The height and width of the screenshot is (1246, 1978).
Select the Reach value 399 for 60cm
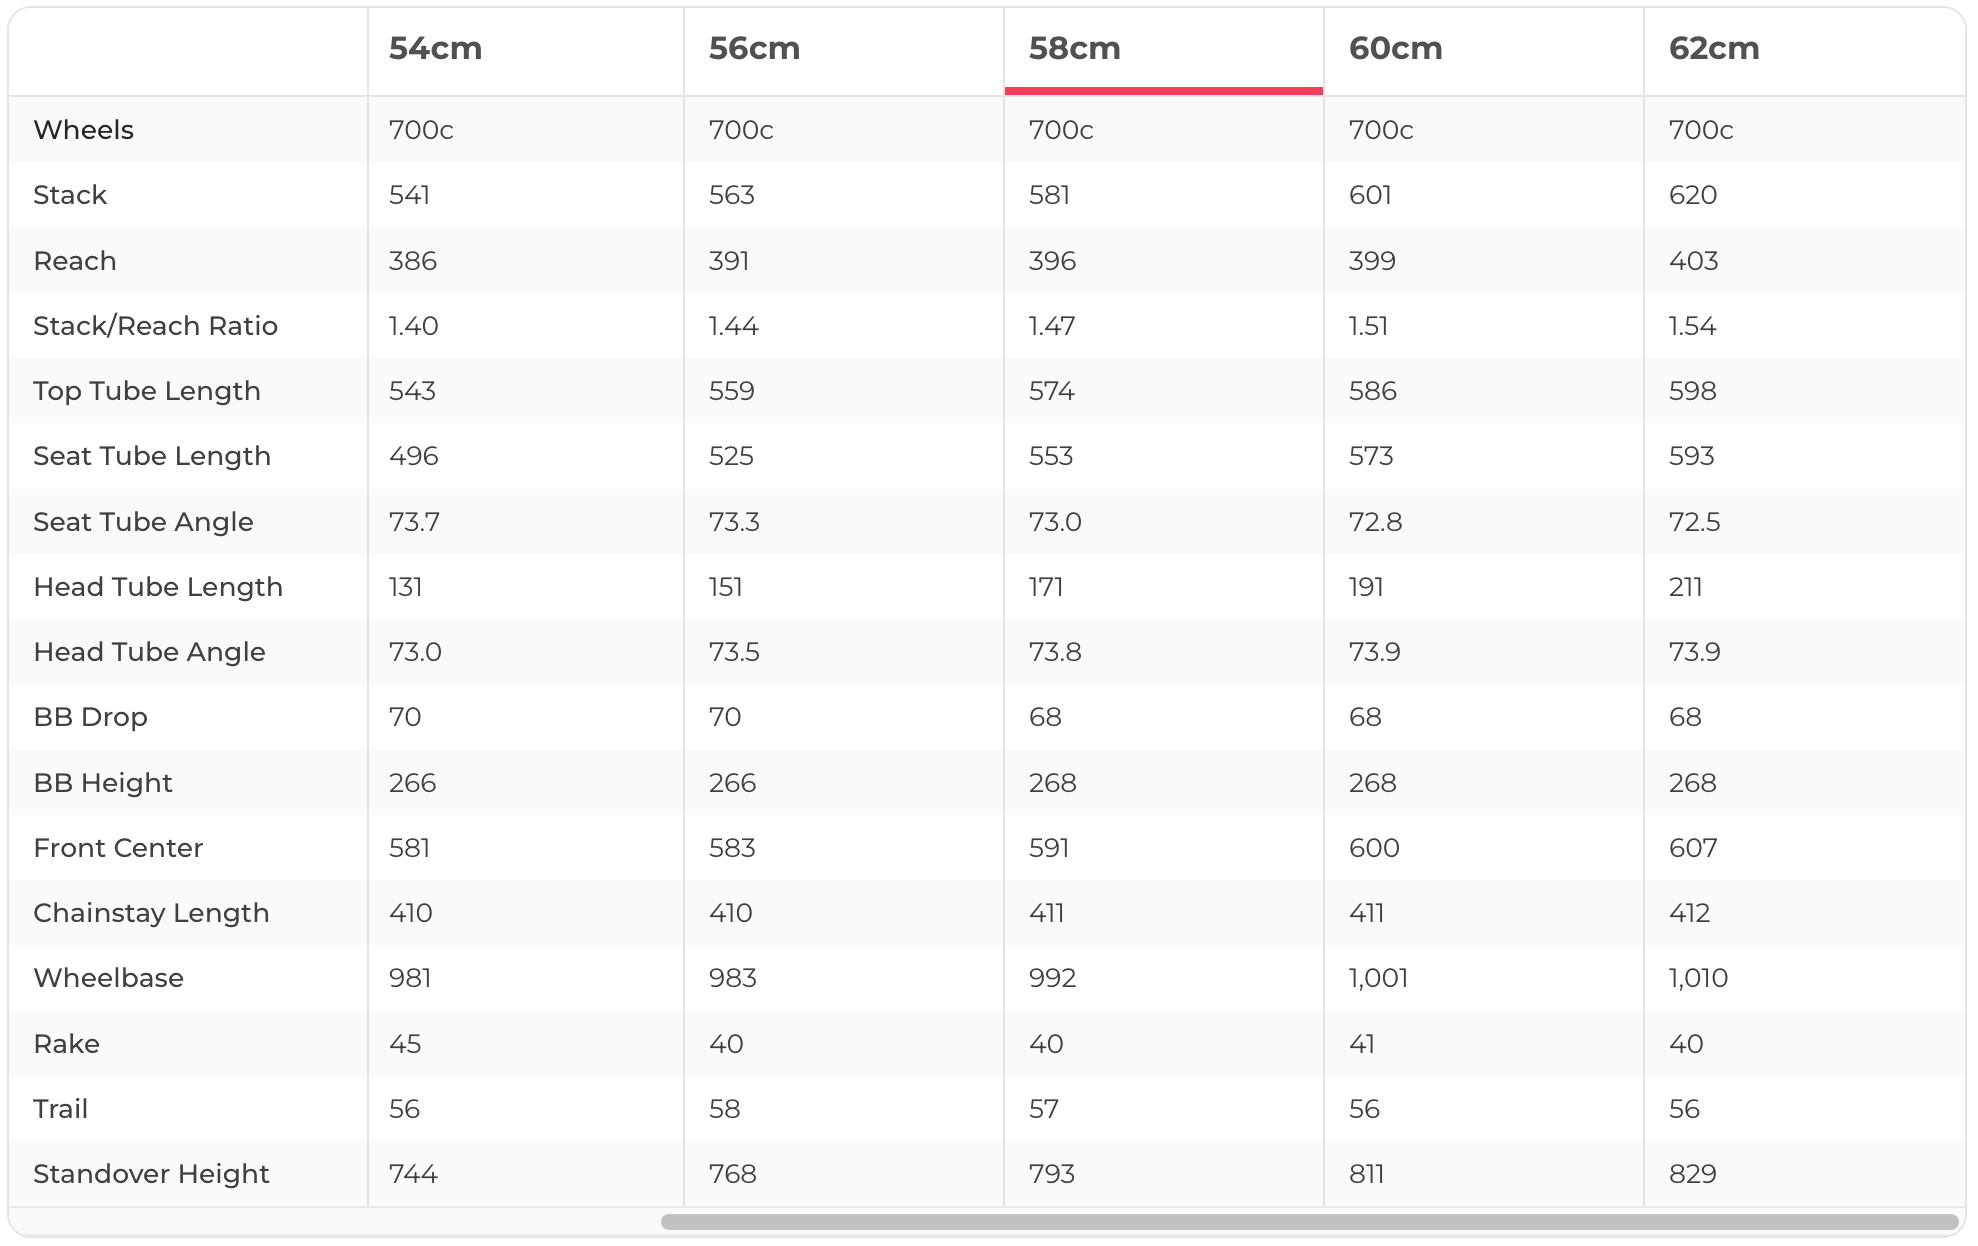click(1371, 261)
